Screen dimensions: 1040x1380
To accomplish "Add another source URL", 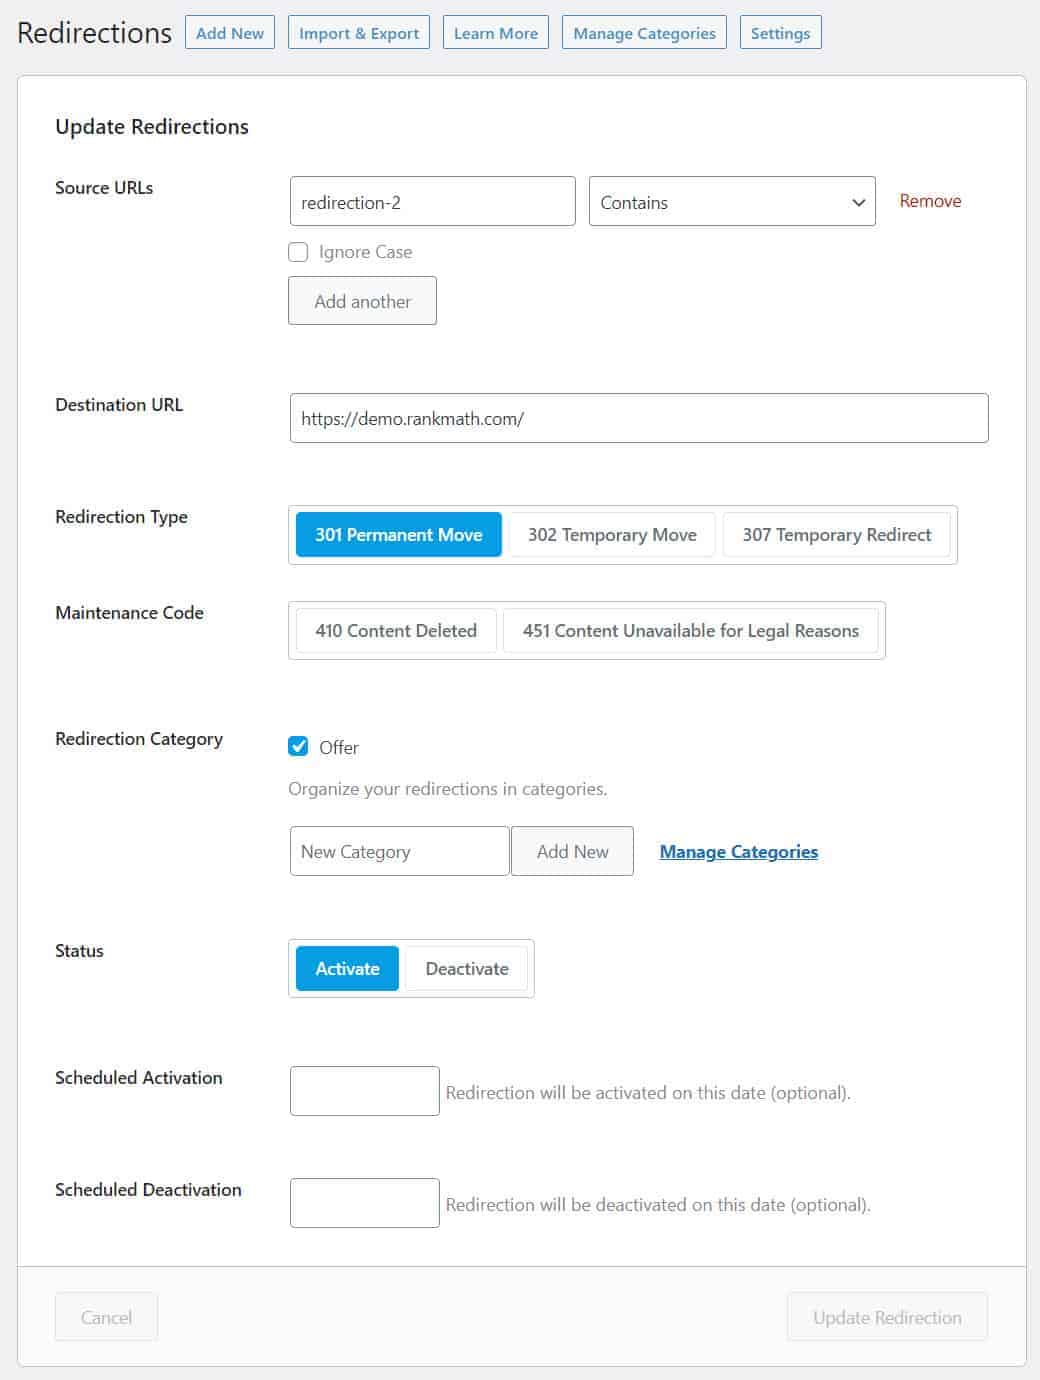I will coord(362,301).
